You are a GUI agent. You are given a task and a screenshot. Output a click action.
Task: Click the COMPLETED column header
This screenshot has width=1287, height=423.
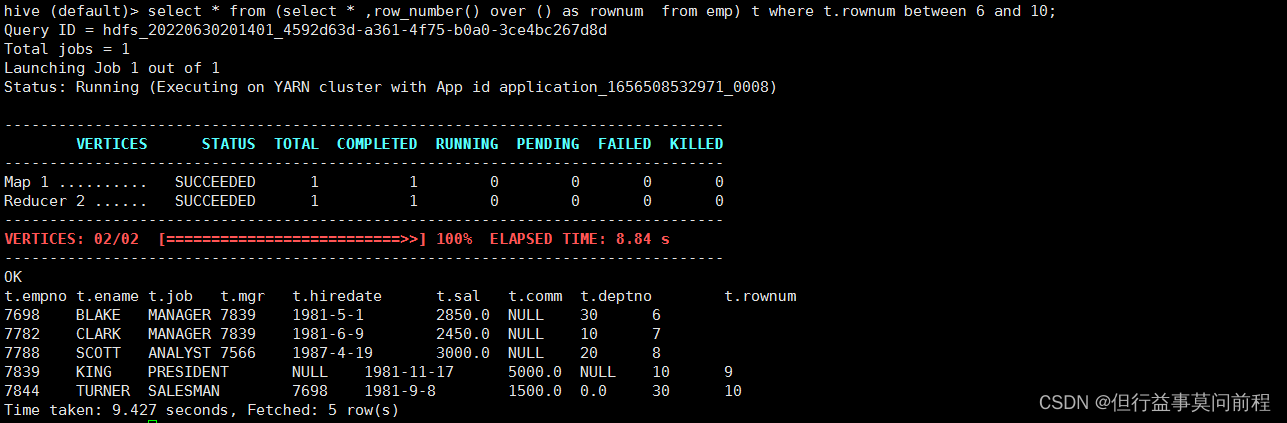click(x=377, y=144)
